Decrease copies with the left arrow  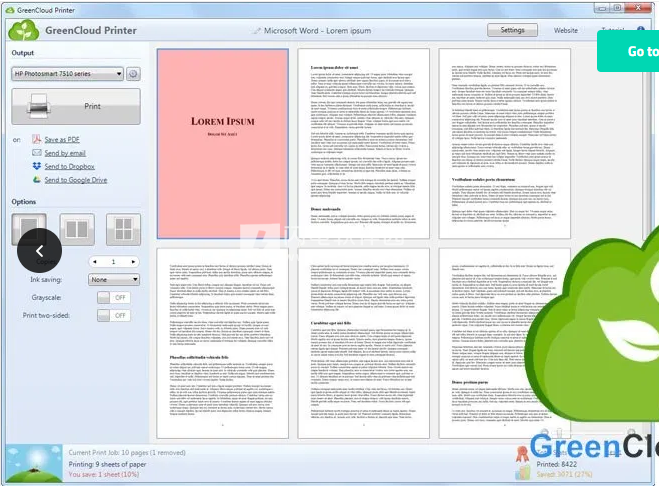(93, 262)
